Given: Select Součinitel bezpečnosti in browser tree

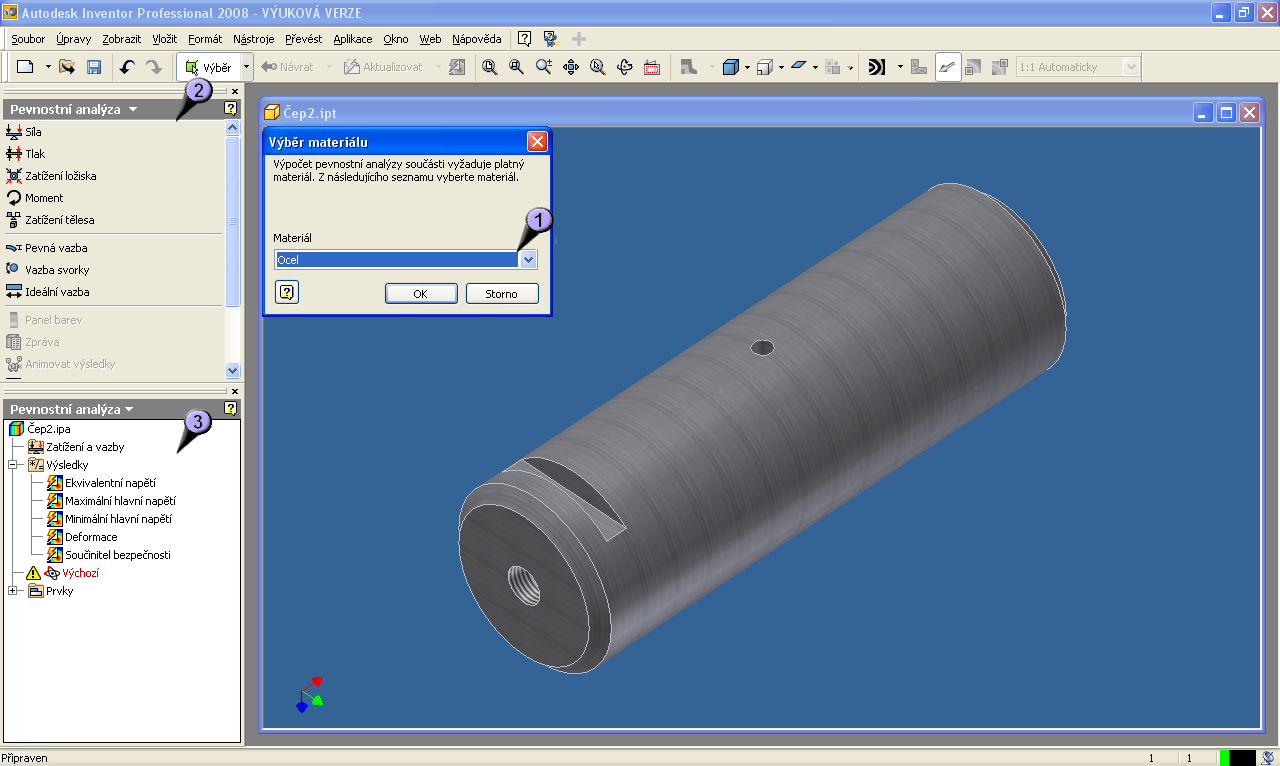Looking at the screenshot, I should click(x=117, y=555).
